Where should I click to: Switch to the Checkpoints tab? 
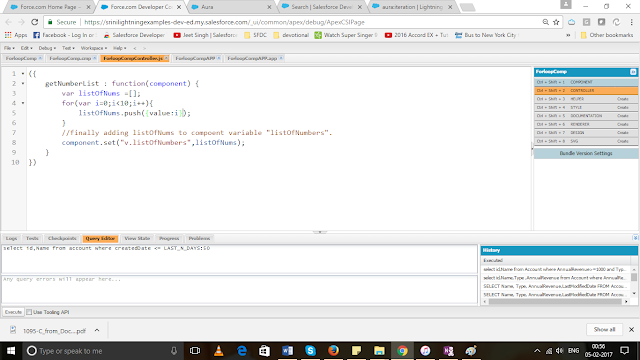(x=62, y=238)
